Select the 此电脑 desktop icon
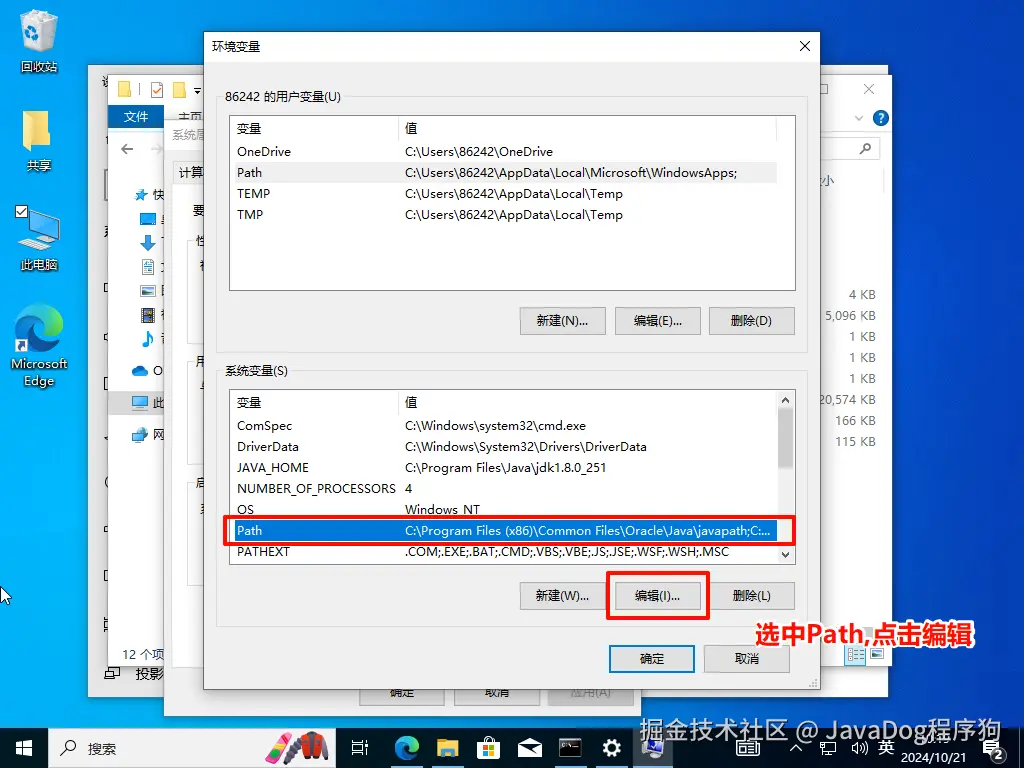 pyautogui.click(x=39, y=238)
